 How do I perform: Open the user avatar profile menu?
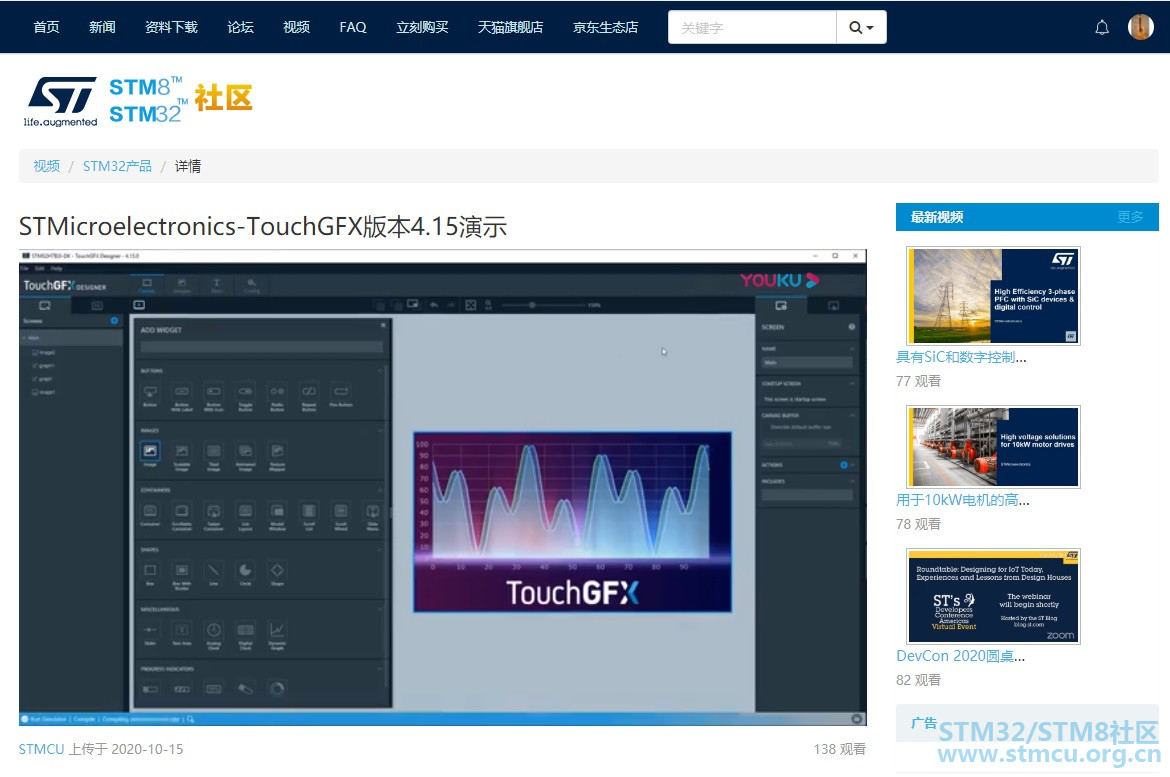click(x=1140, y=27)
